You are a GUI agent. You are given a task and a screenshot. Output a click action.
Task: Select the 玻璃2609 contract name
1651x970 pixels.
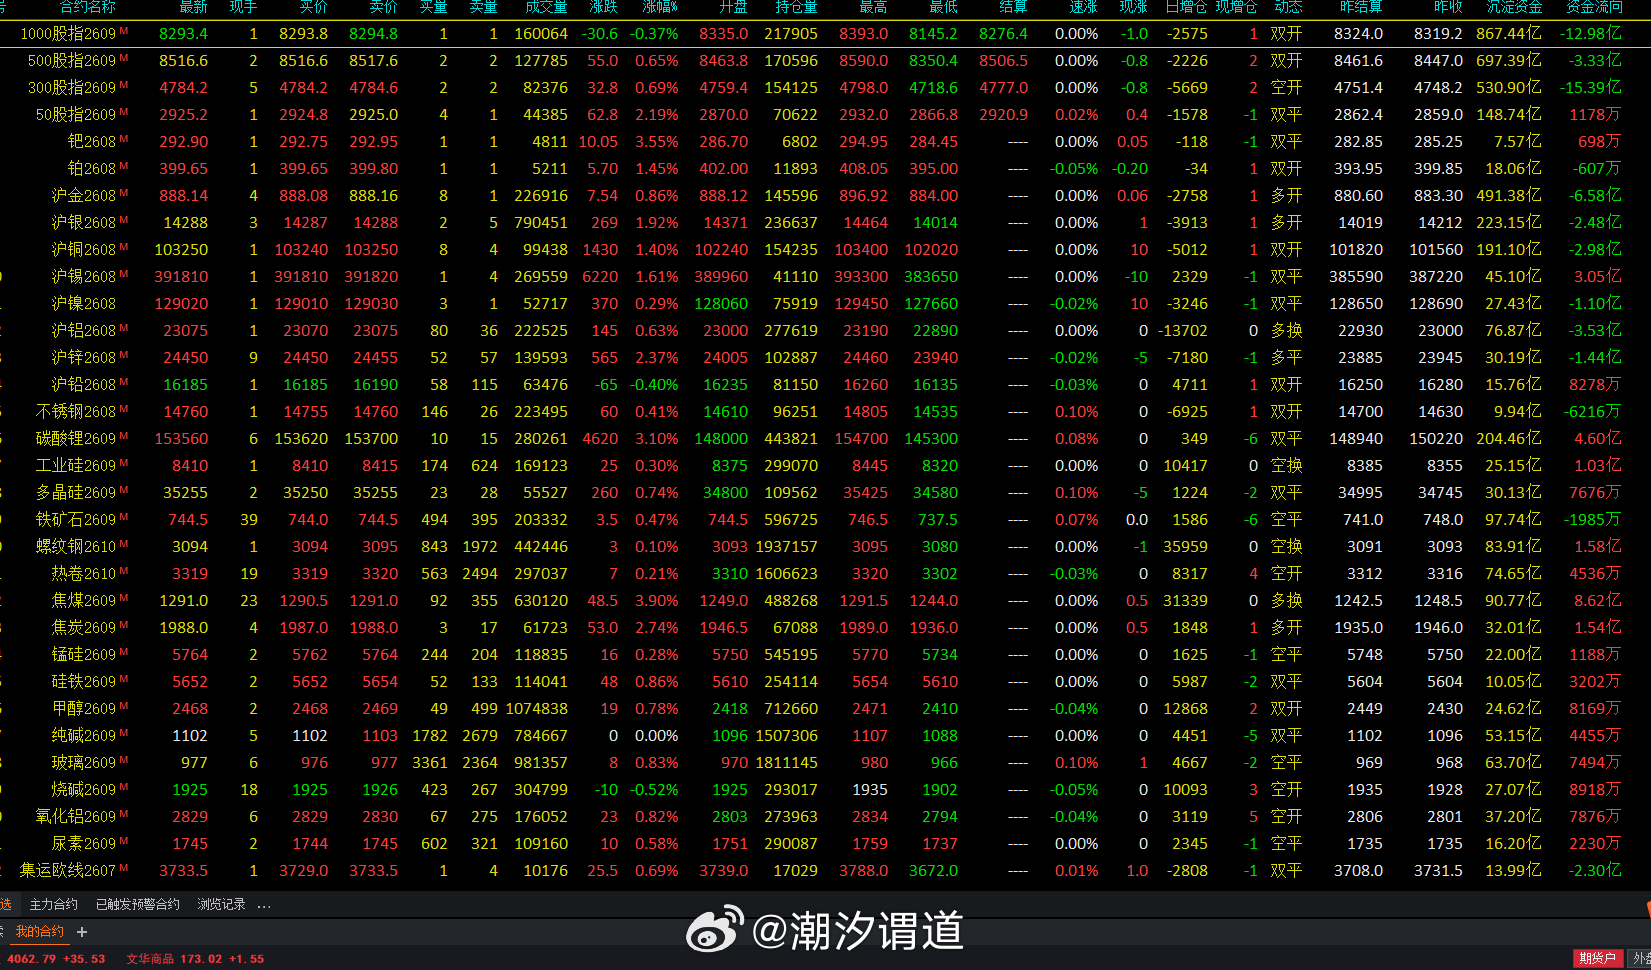tap(84, 763)
